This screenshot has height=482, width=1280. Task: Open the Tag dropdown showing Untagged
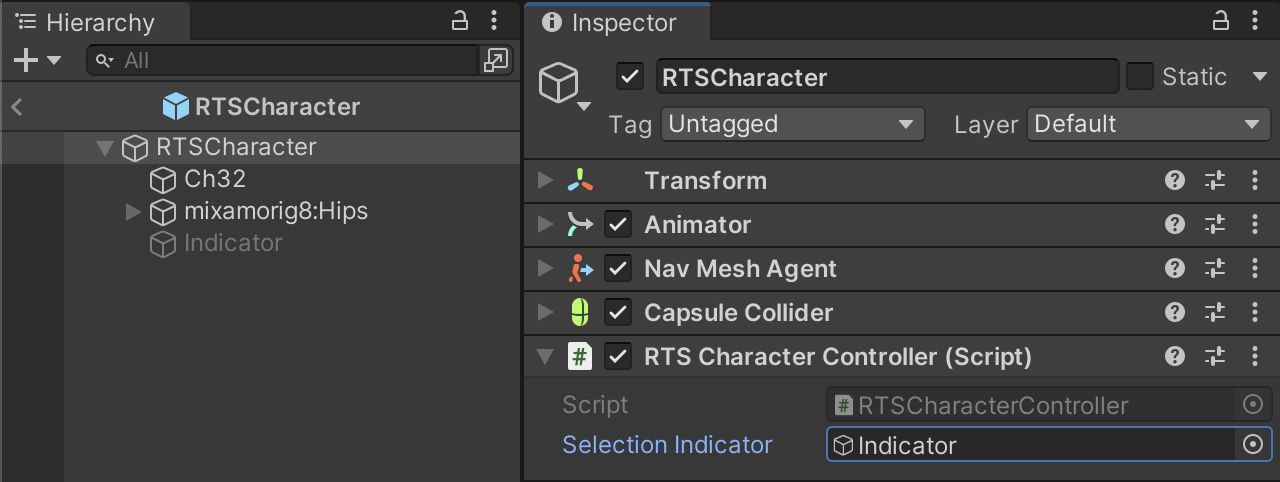tap(792, 125)
